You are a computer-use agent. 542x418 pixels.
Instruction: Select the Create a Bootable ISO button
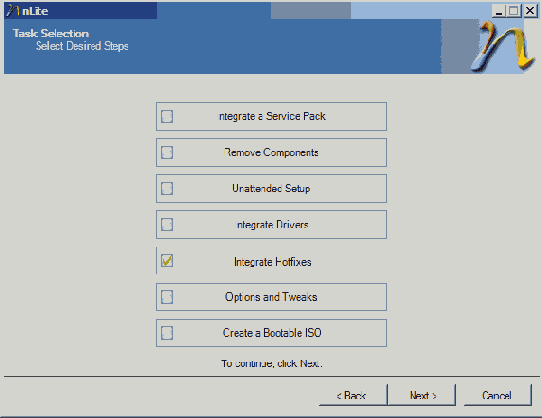pos(271,333)
